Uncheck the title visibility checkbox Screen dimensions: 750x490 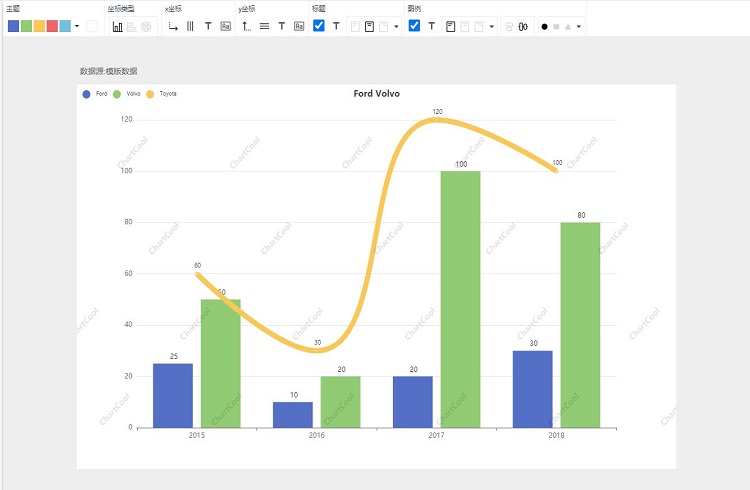[319, 26]
